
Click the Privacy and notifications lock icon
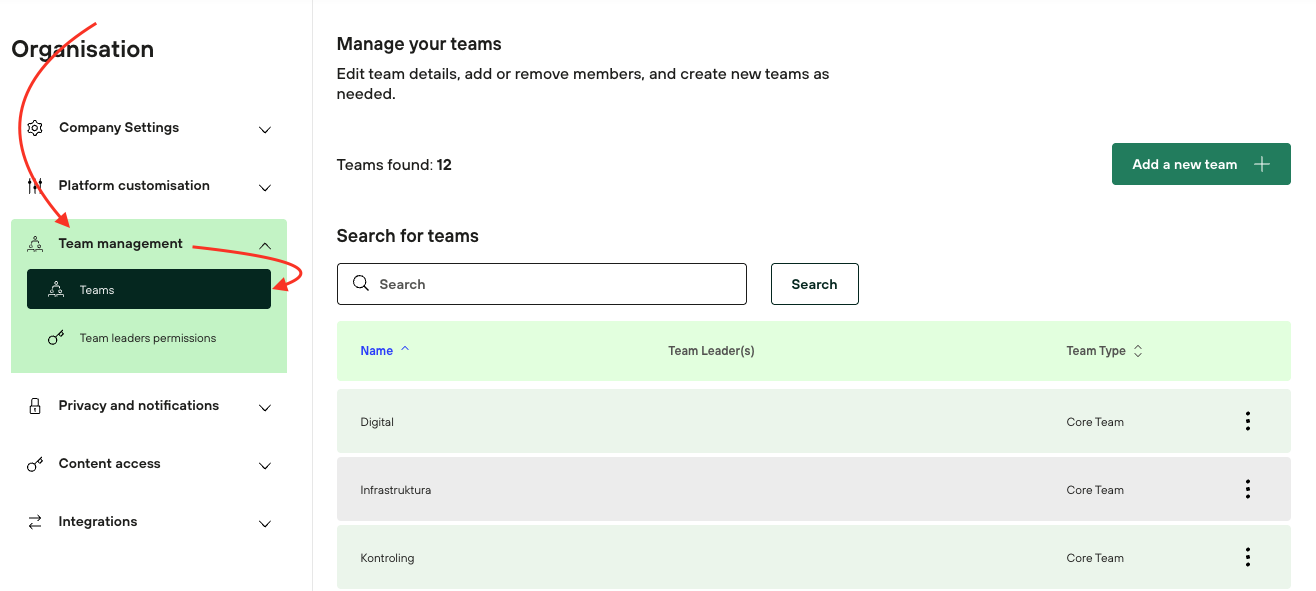(35, 406)
